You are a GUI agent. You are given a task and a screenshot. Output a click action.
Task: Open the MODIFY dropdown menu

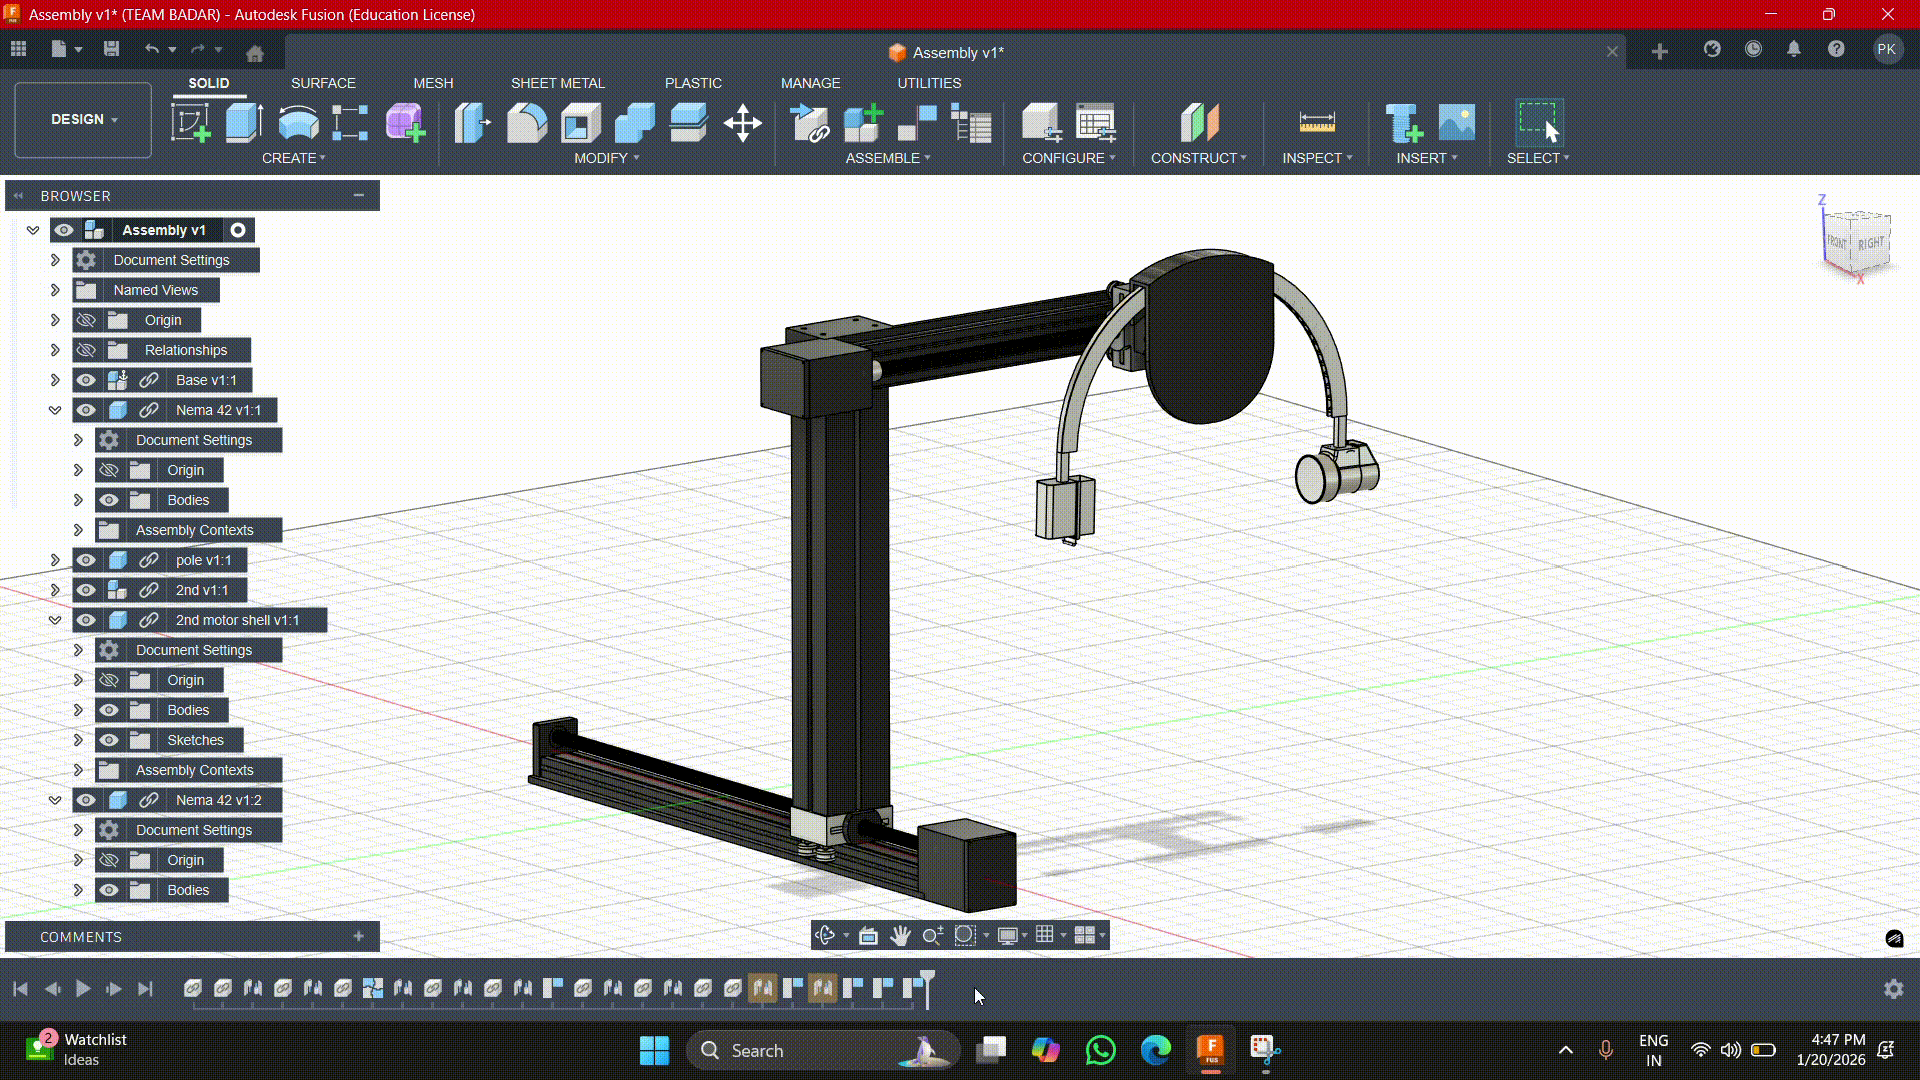pyautogui.click(x=606, y=158)
